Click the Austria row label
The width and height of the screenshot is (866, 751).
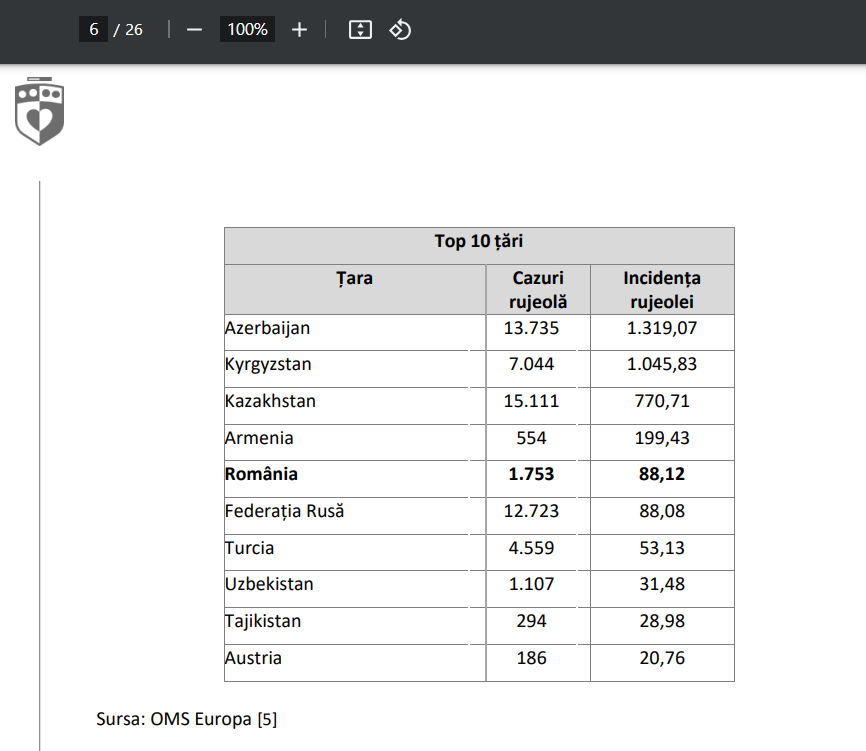pos(254,658)
